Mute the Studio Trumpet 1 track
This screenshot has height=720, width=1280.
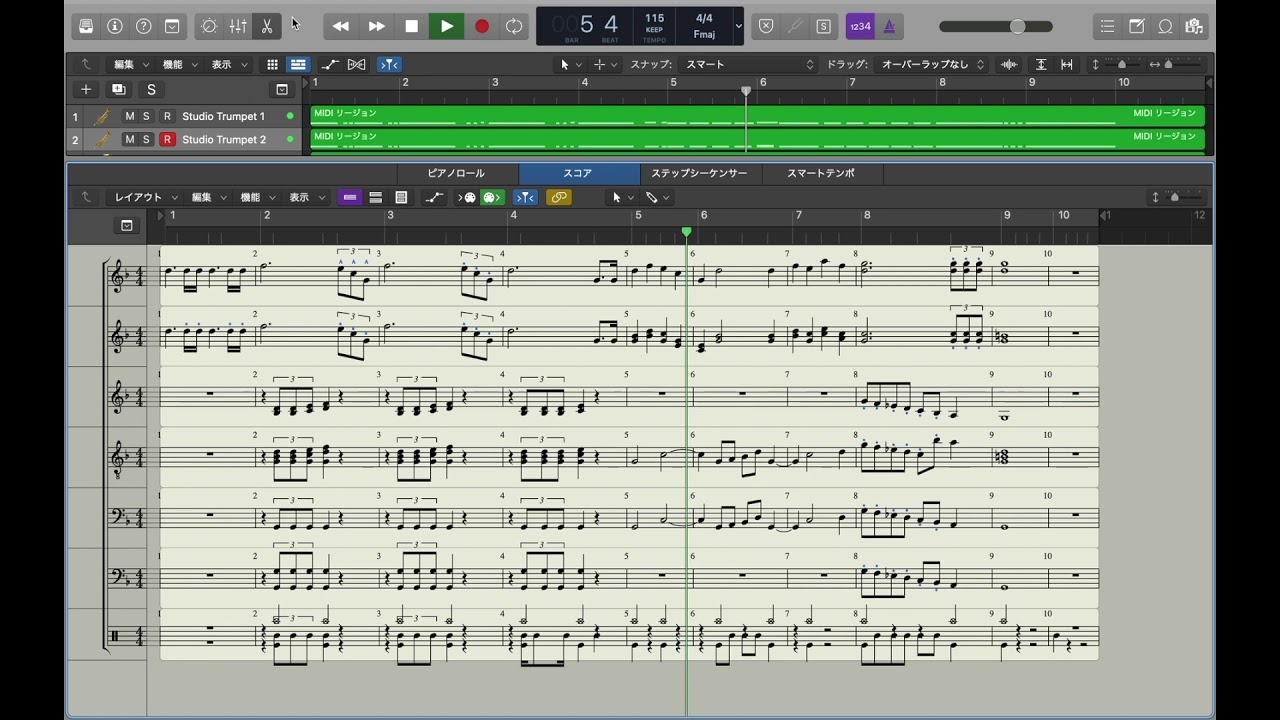129,116
